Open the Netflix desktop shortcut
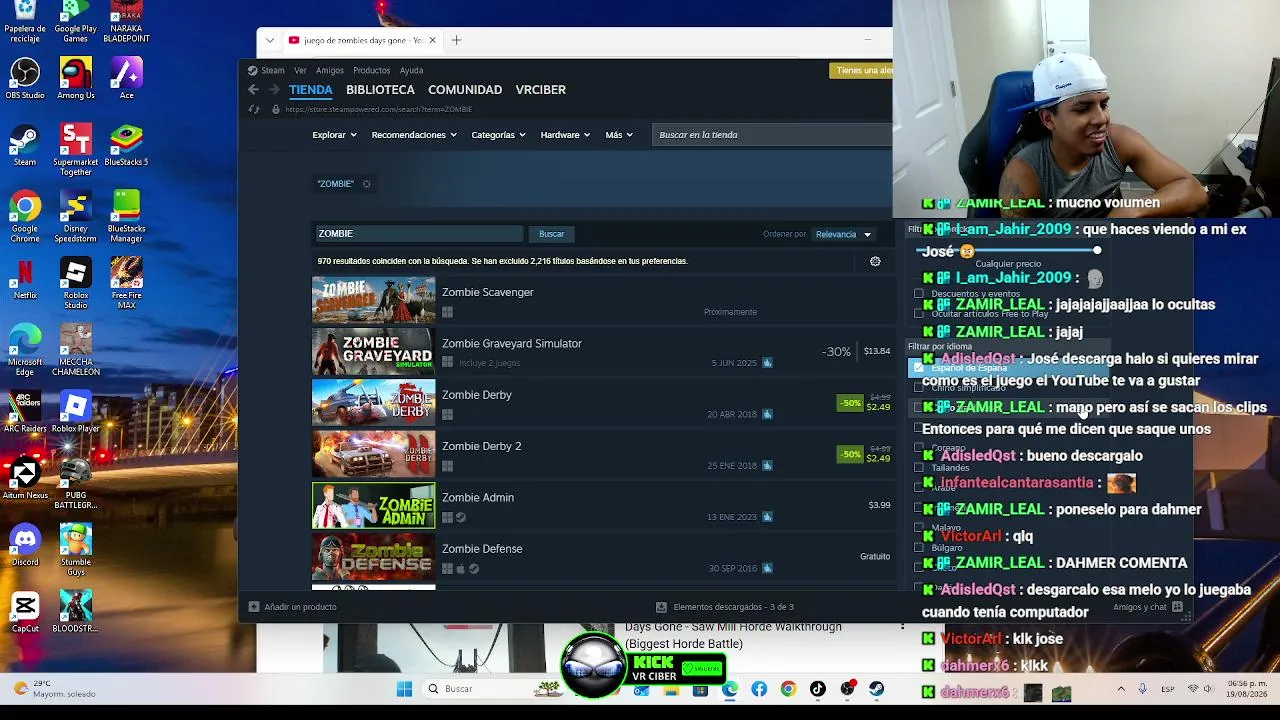This screenshot has width=1280, height=720. coord(25,279)
